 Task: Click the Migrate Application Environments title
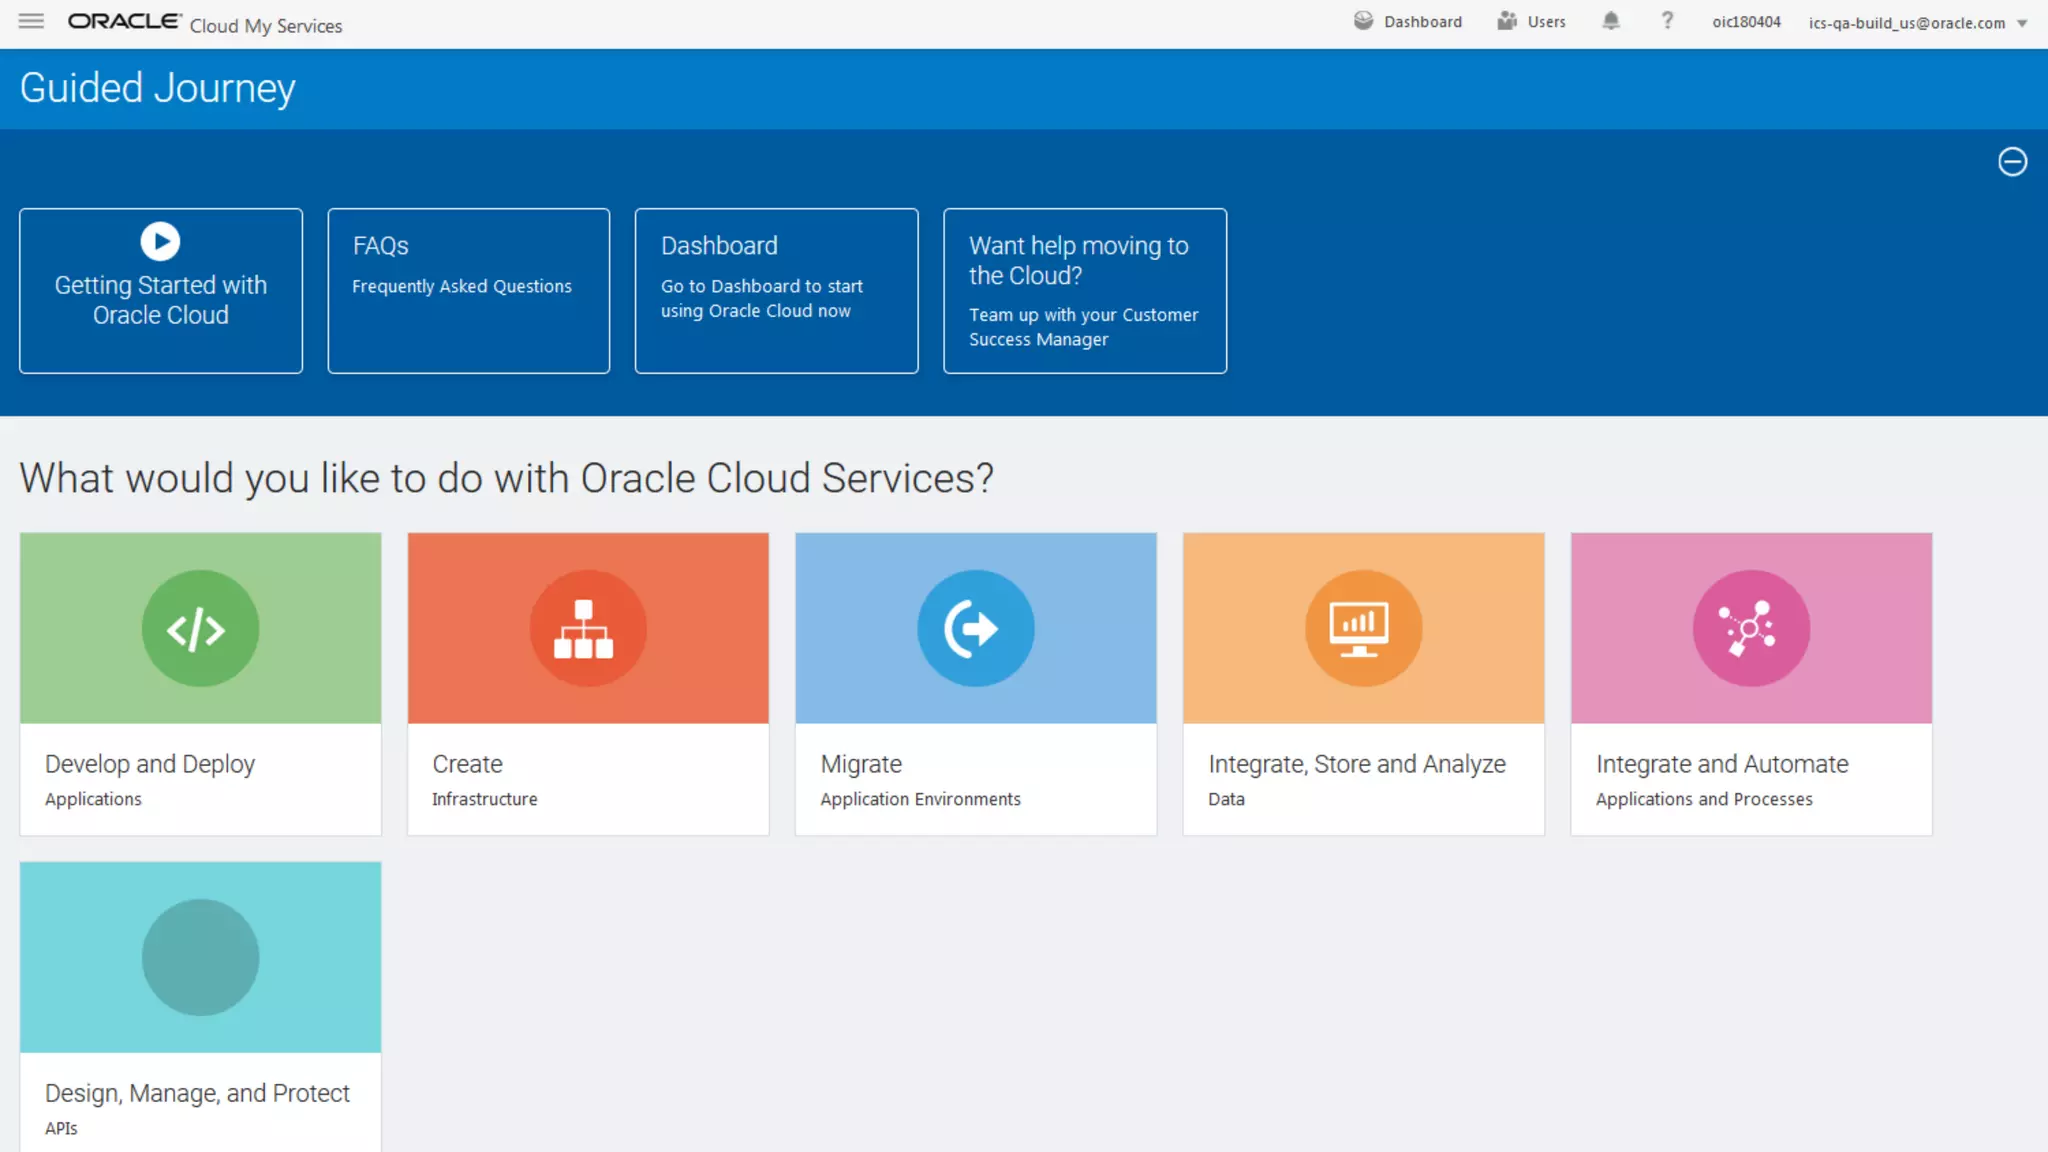tap(861, 764)
